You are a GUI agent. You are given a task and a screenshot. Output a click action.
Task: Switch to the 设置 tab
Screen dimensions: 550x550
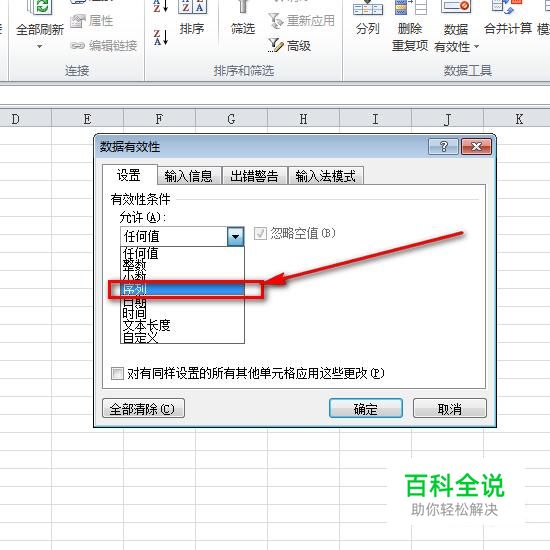click(x=129, y=175)
